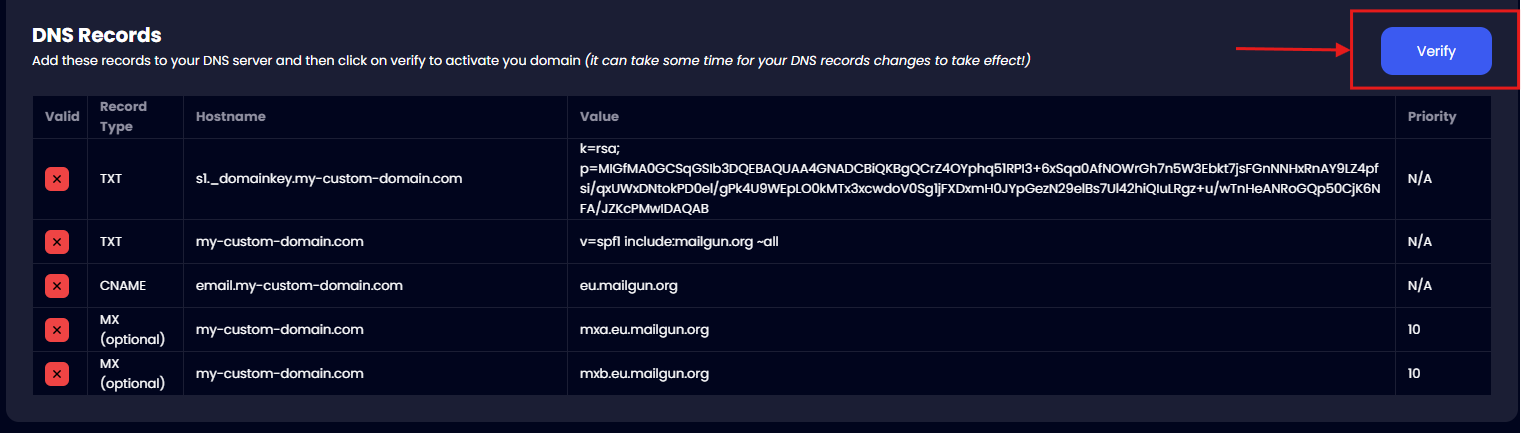Select the s1._domainkey hostname cell
1521x433 pixels.
point(329,179)
